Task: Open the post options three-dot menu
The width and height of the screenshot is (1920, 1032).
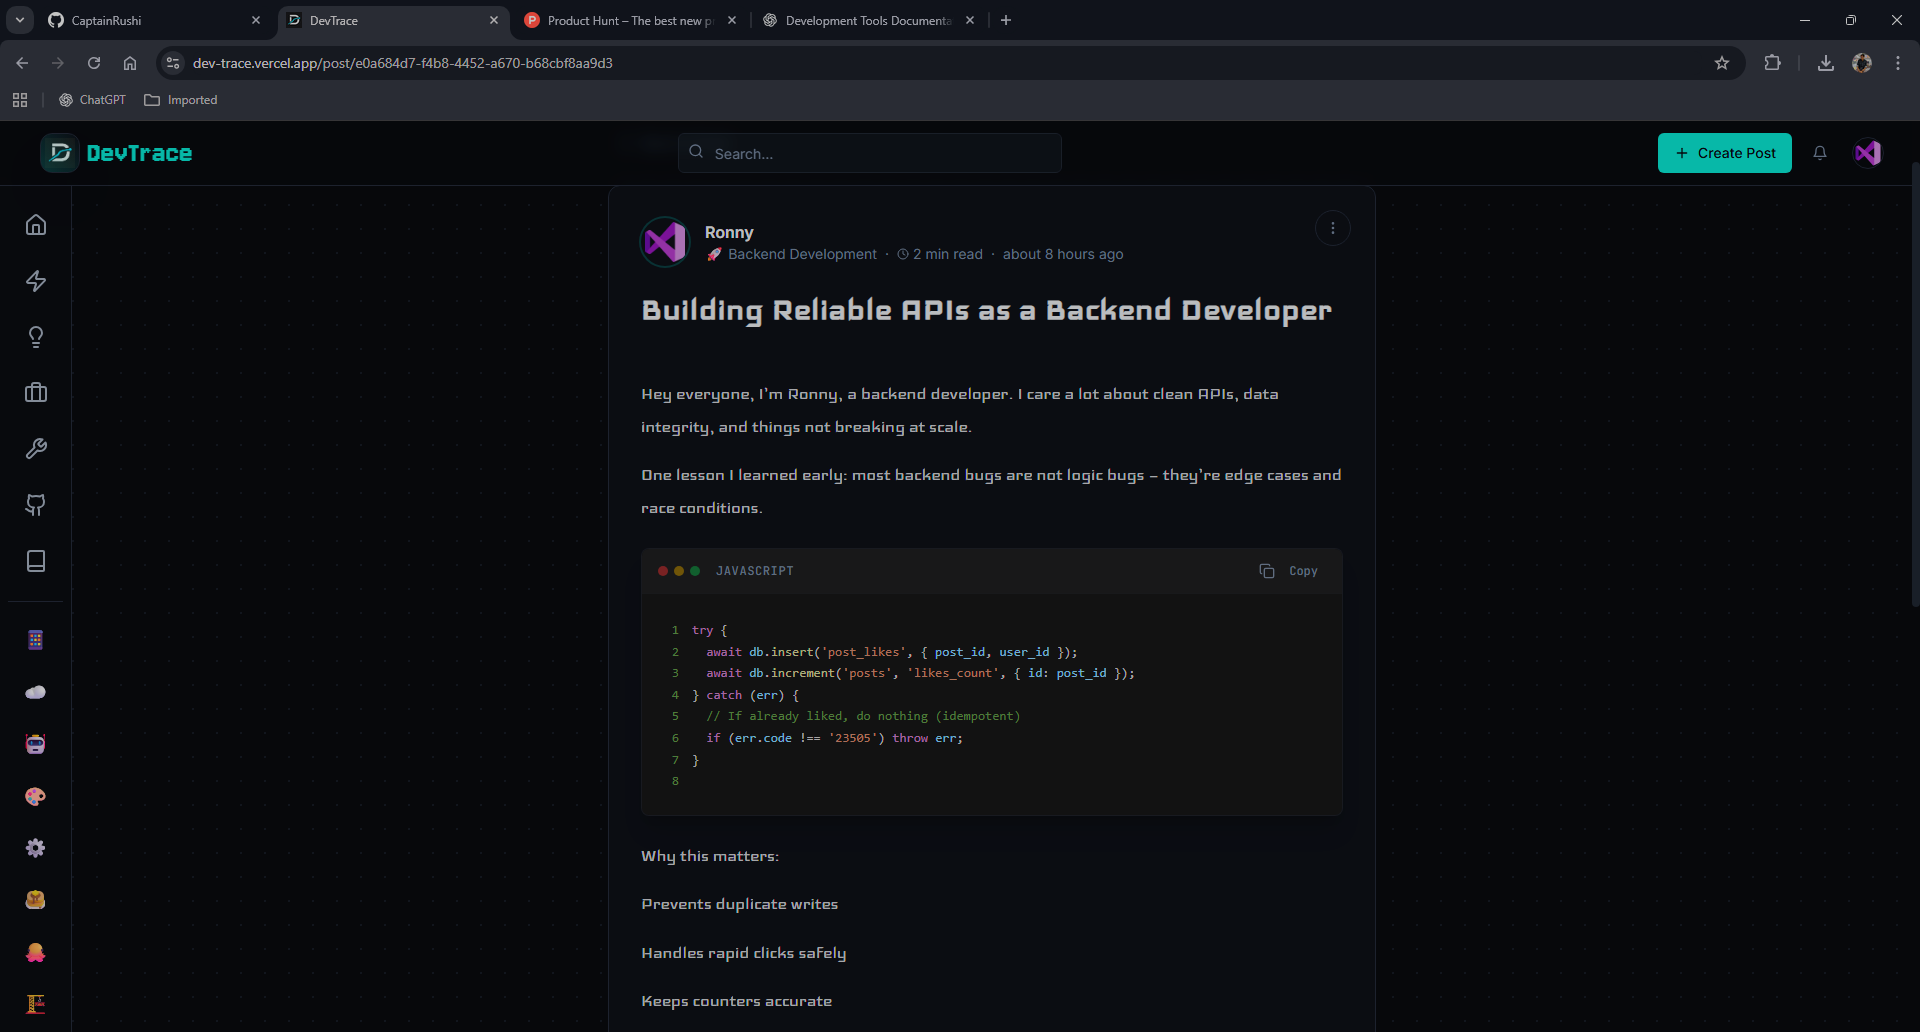Action: point(1332,228)
